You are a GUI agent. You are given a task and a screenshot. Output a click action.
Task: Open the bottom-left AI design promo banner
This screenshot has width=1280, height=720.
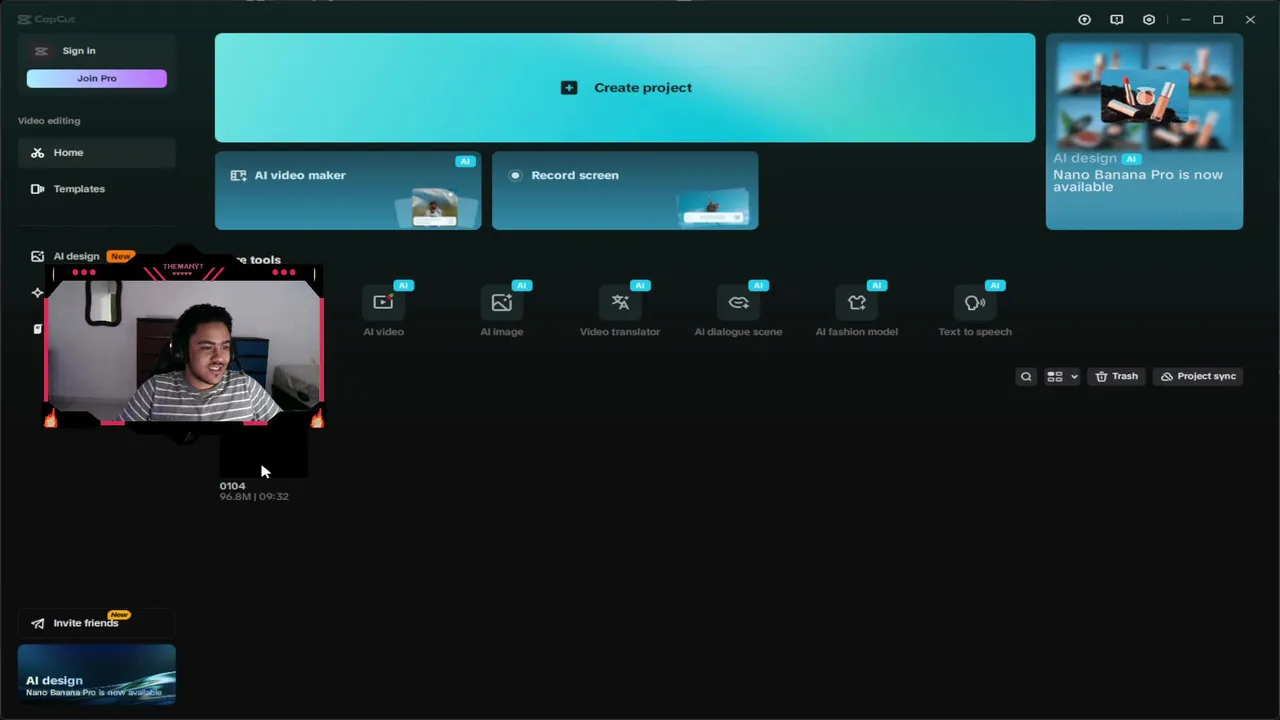[x=97, y=674]
